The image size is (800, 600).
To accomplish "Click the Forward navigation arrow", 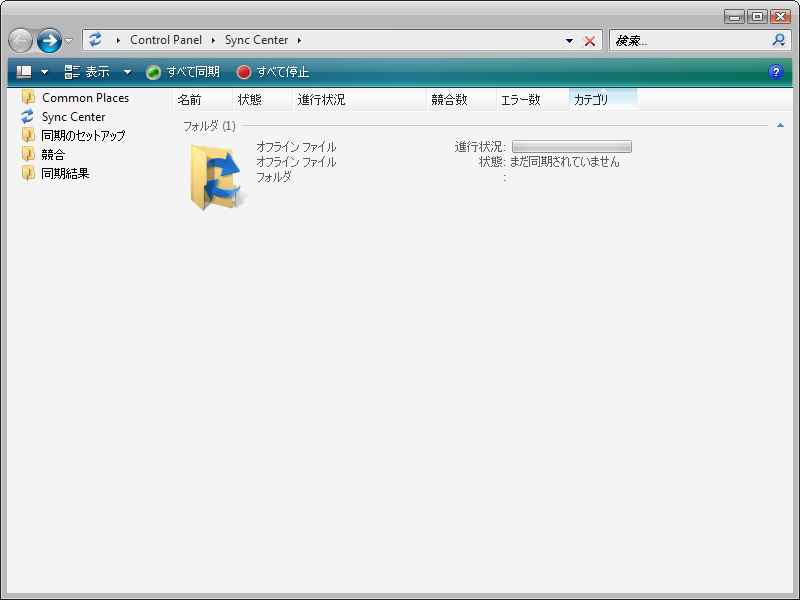I will (49, 41).
